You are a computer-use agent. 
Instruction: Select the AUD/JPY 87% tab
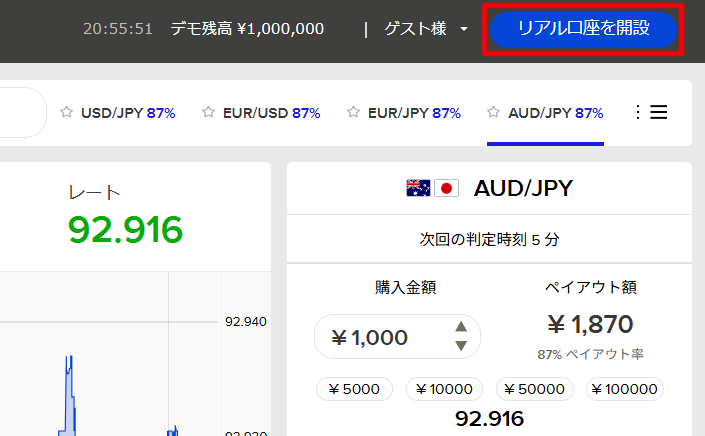point(555,113)
